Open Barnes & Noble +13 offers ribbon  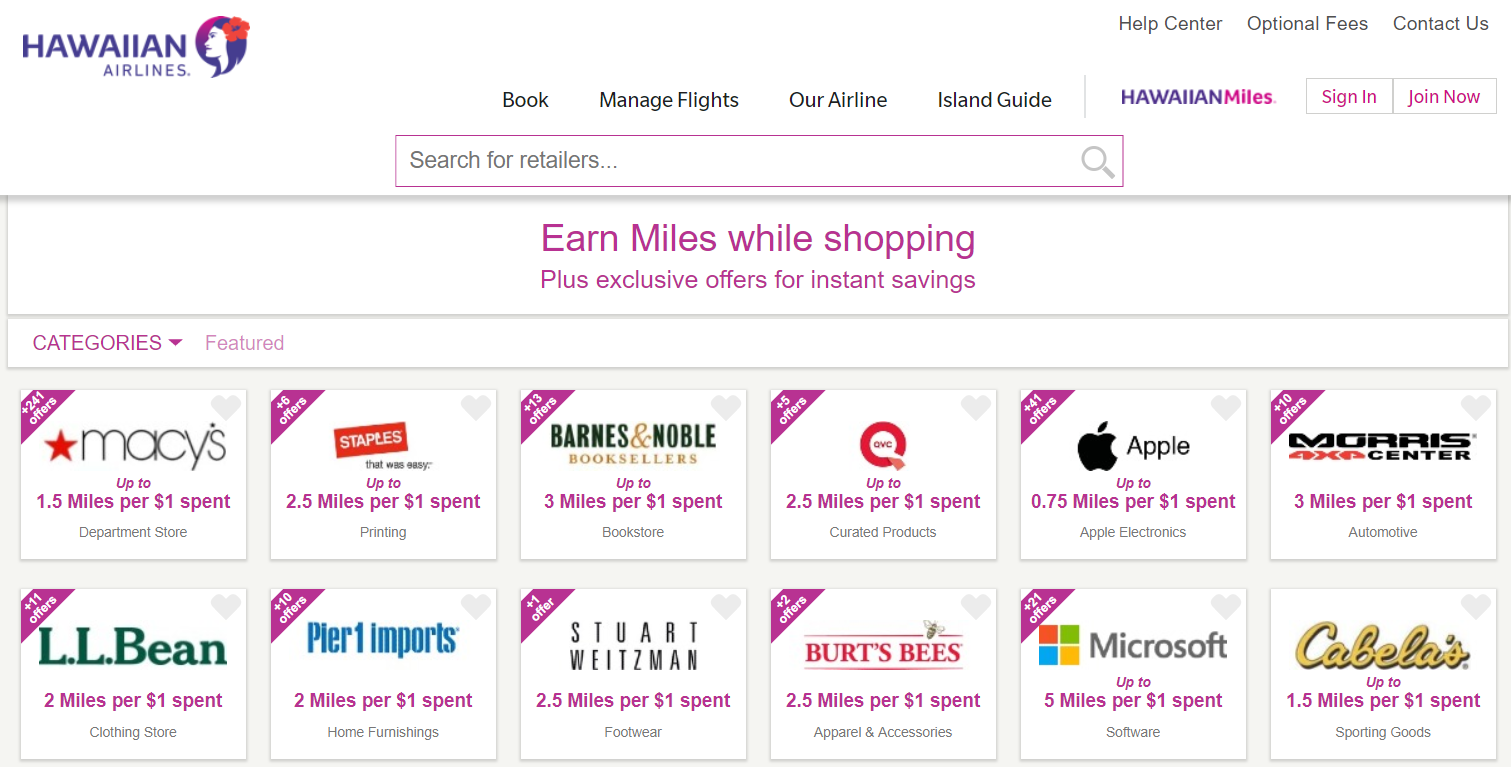pos(540,409)
